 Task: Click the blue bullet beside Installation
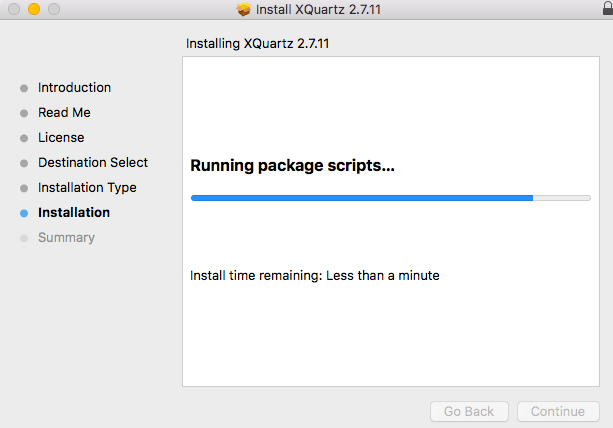(x=23, y=213)
